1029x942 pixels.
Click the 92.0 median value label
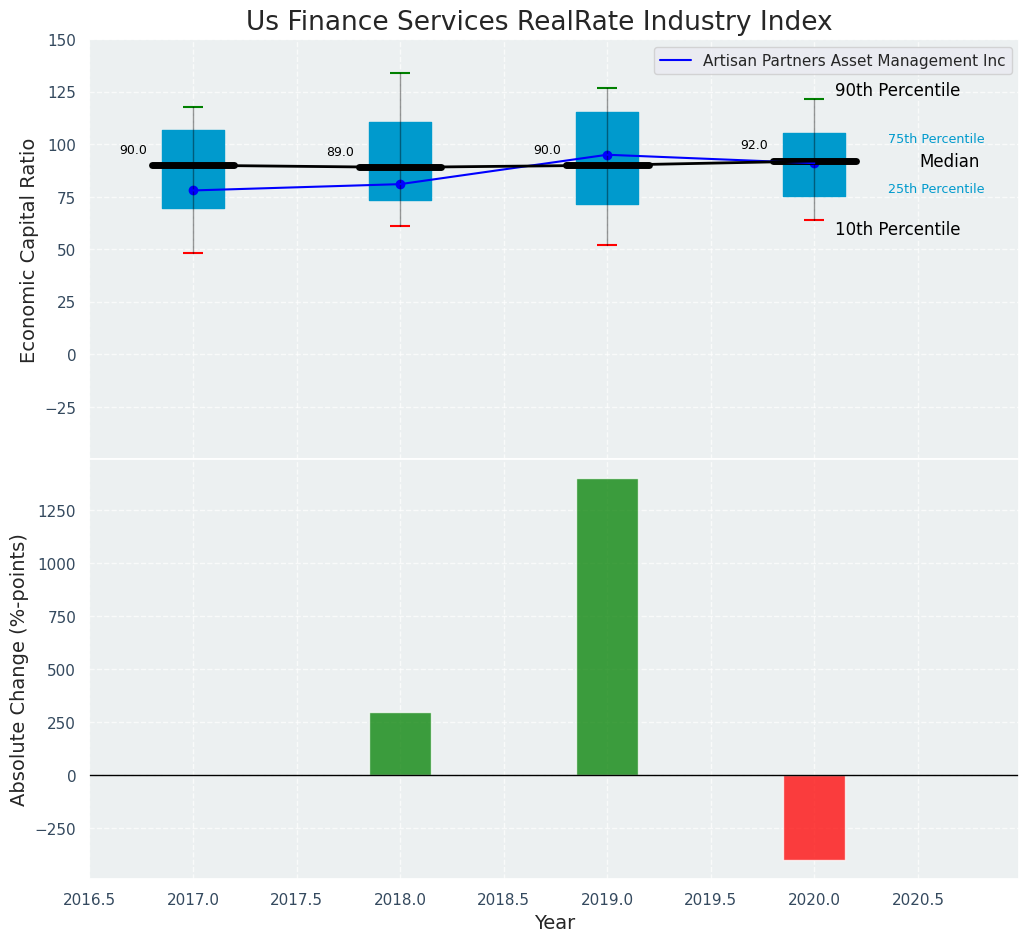(x=754, y=145)
